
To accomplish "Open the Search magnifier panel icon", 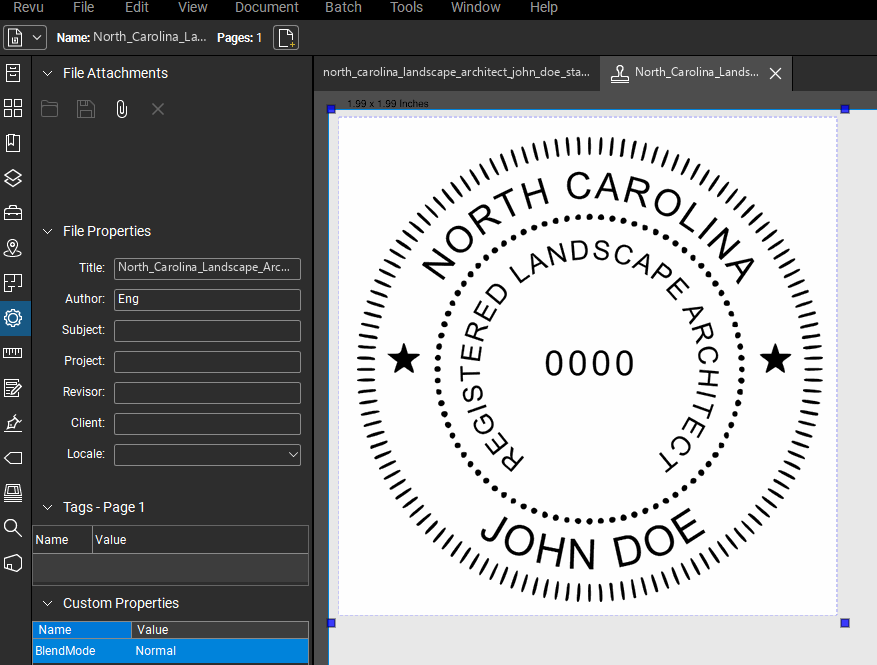I will tap(13, 527).
